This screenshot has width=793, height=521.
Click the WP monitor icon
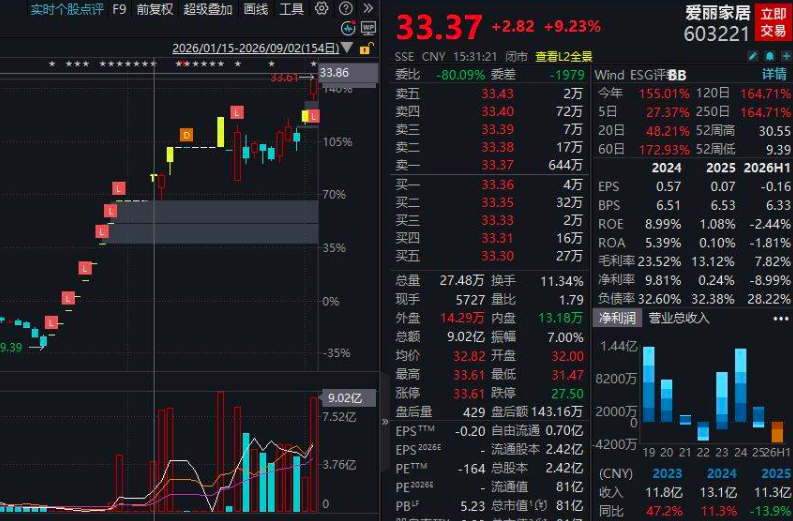(x=369, y=28)
